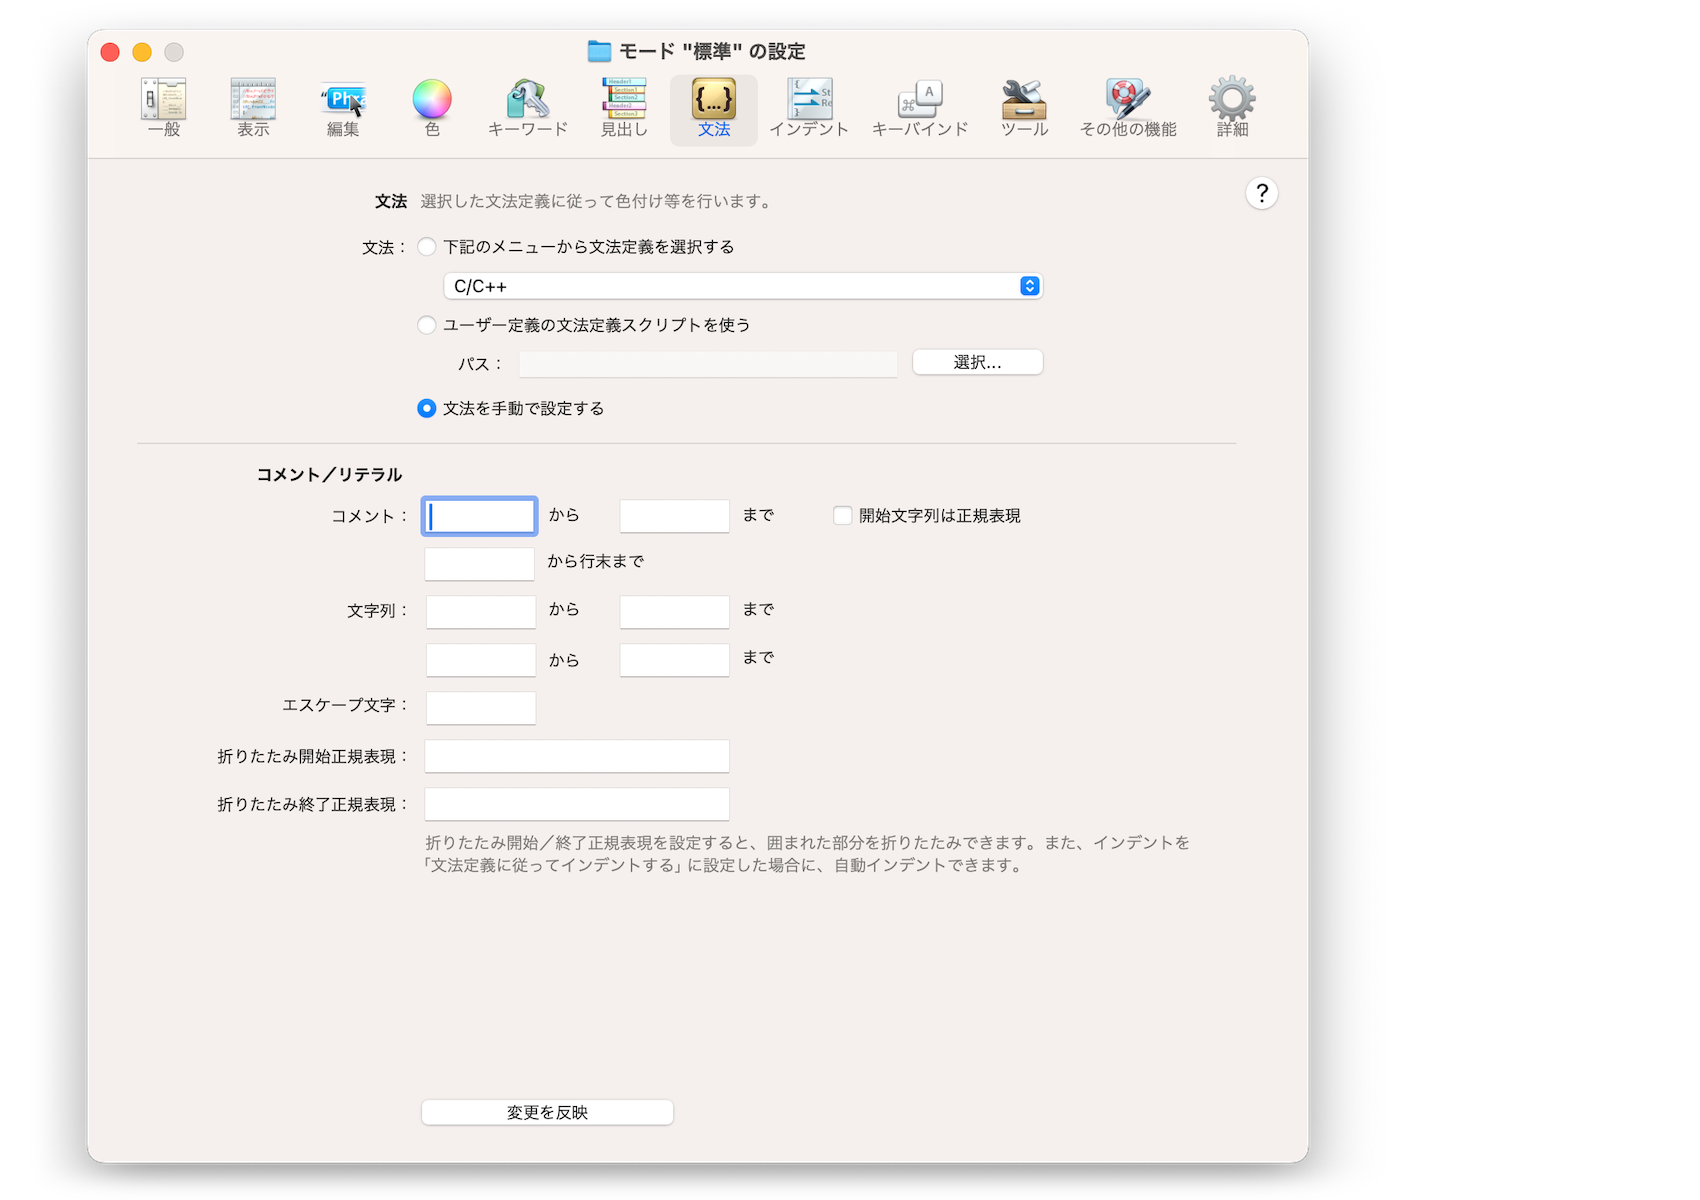
Task: Open the 詳細 (Advanced) gear pane
Action: point(1232,108)
